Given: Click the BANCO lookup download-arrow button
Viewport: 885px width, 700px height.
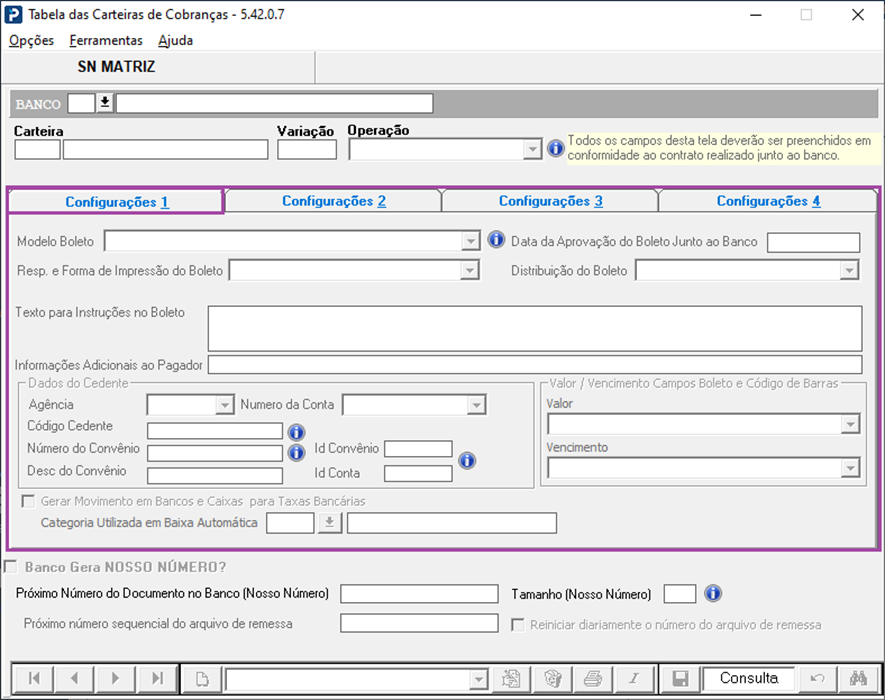Looking at the screenshot, I should 104,103.
